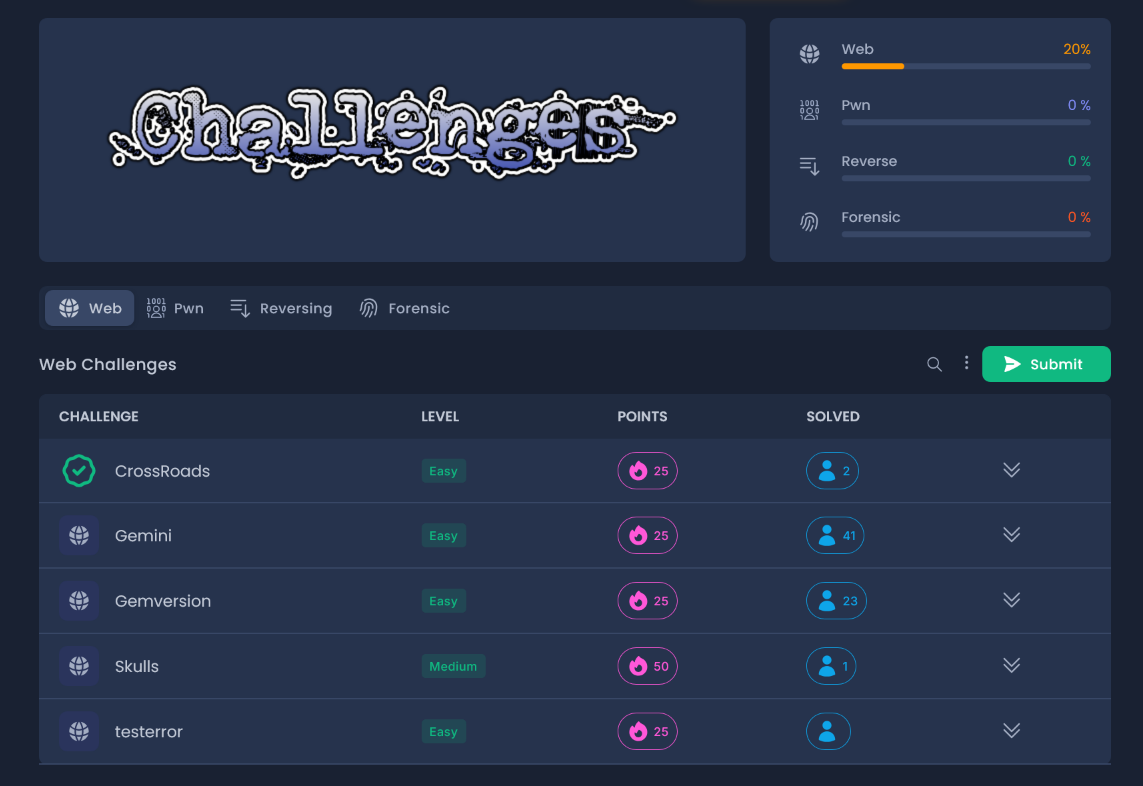Click the search magnifier icon
Viewport: 1143px width, 786px height.
[934, 364]
